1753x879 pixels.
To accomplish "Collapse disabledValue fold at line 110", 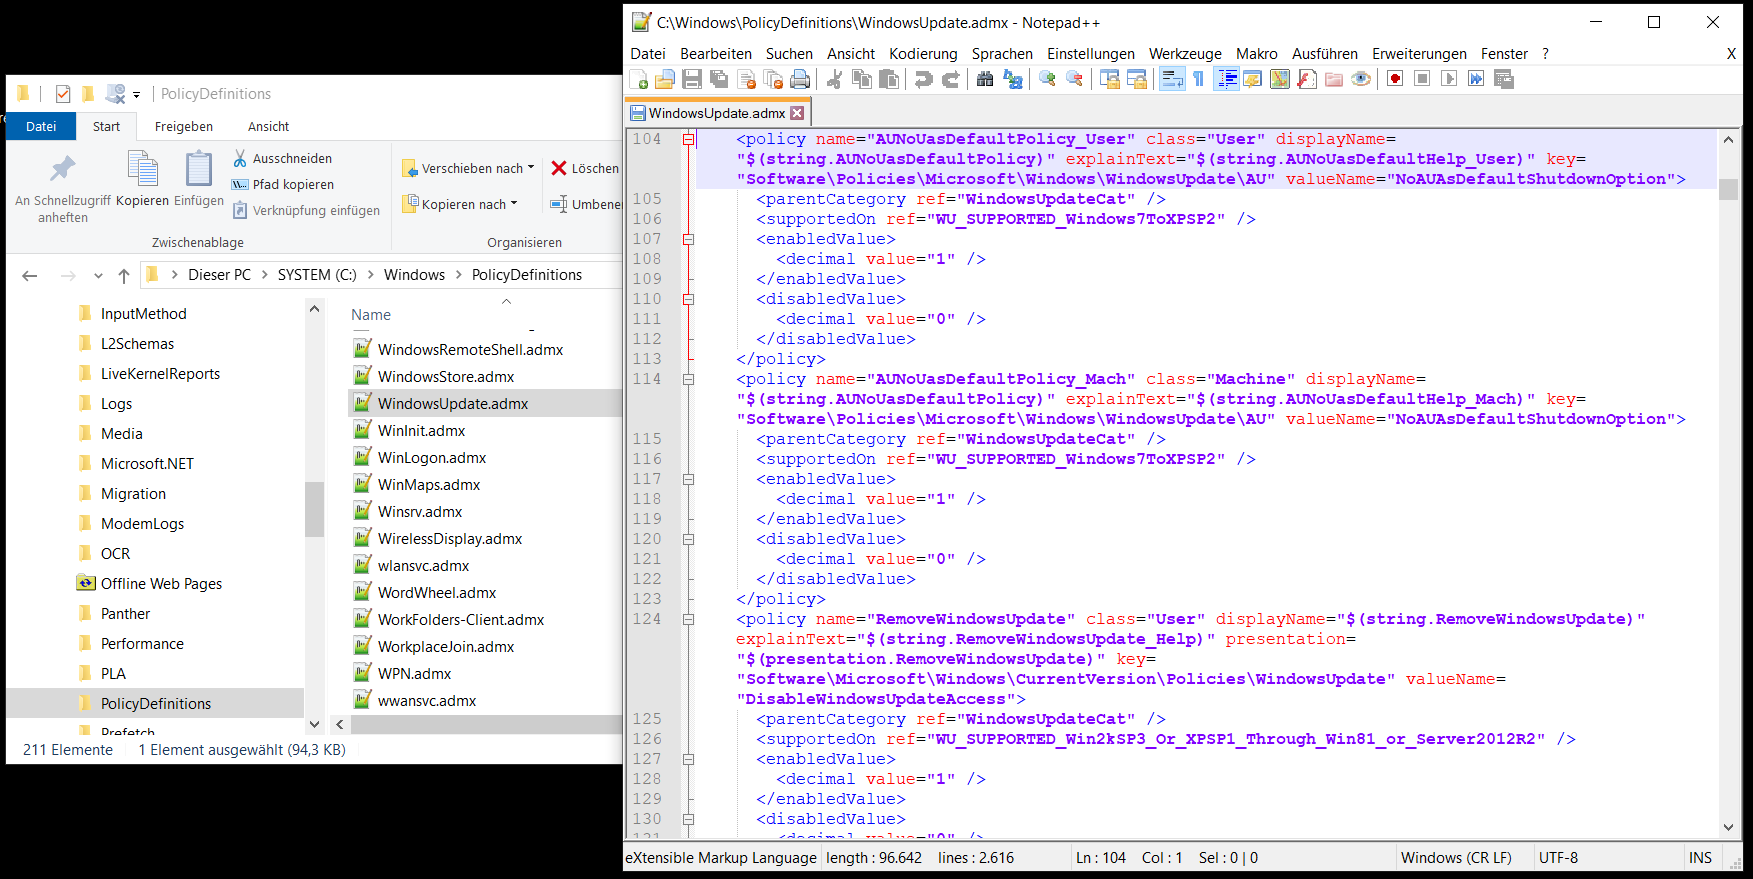I will point(688,299).
